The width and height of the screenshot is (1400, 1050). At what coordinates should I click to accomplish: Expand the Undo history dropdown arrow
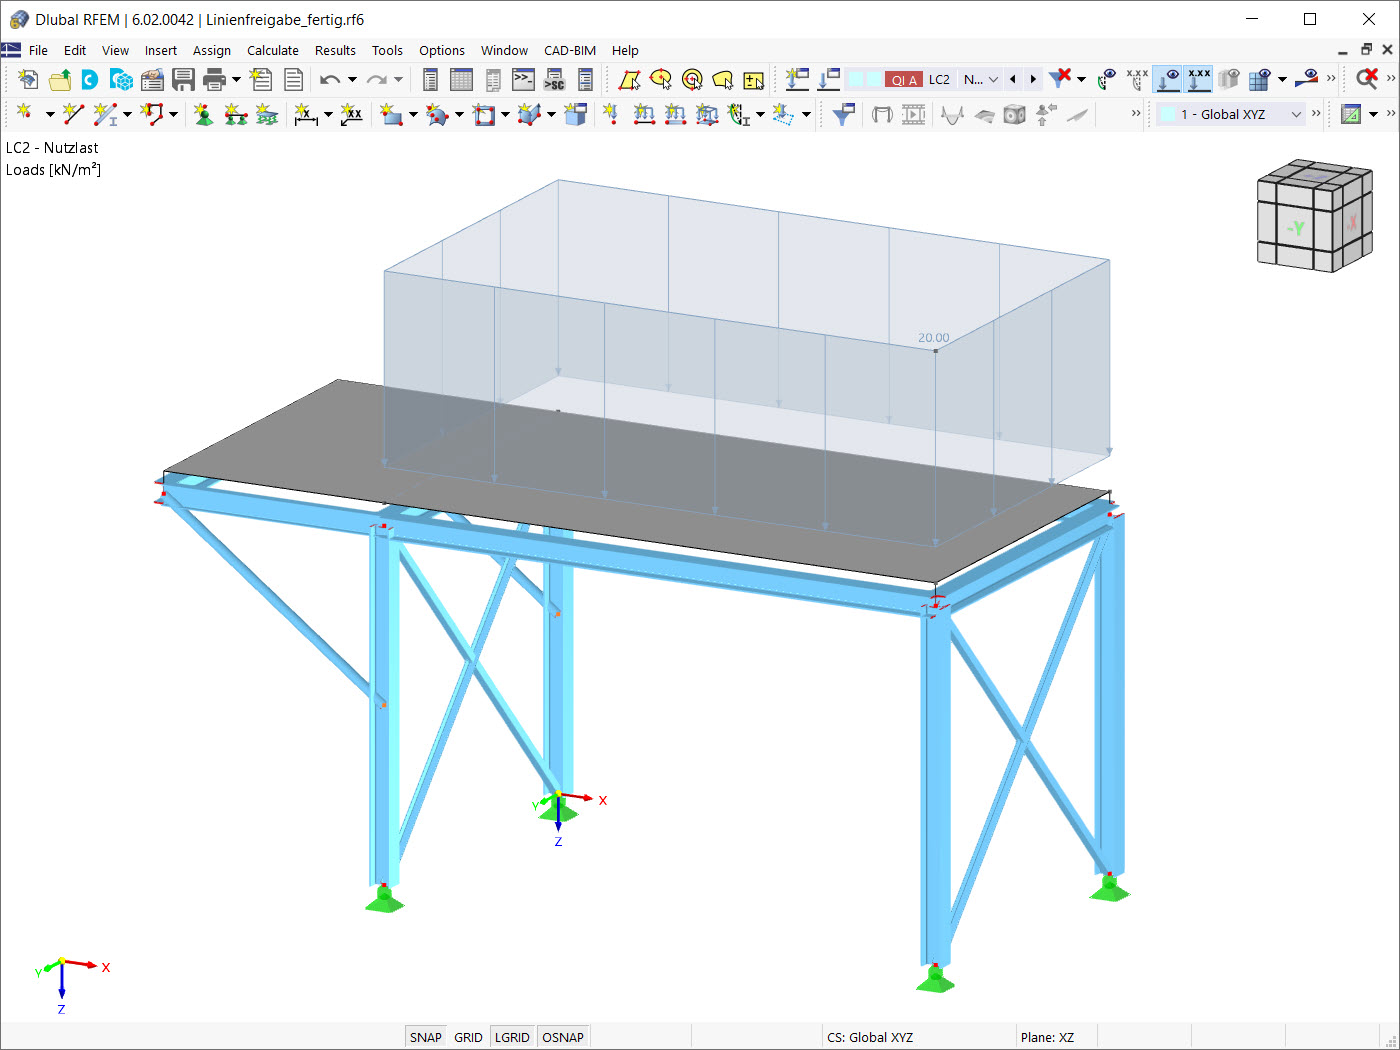pos(352,79)
